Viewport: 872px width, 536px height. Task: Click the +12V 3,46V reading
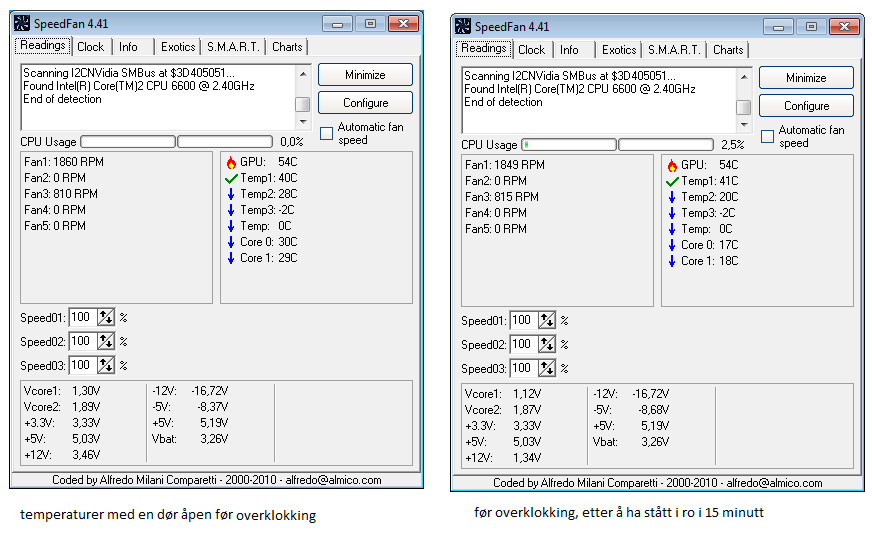click(x=62, y=455)
